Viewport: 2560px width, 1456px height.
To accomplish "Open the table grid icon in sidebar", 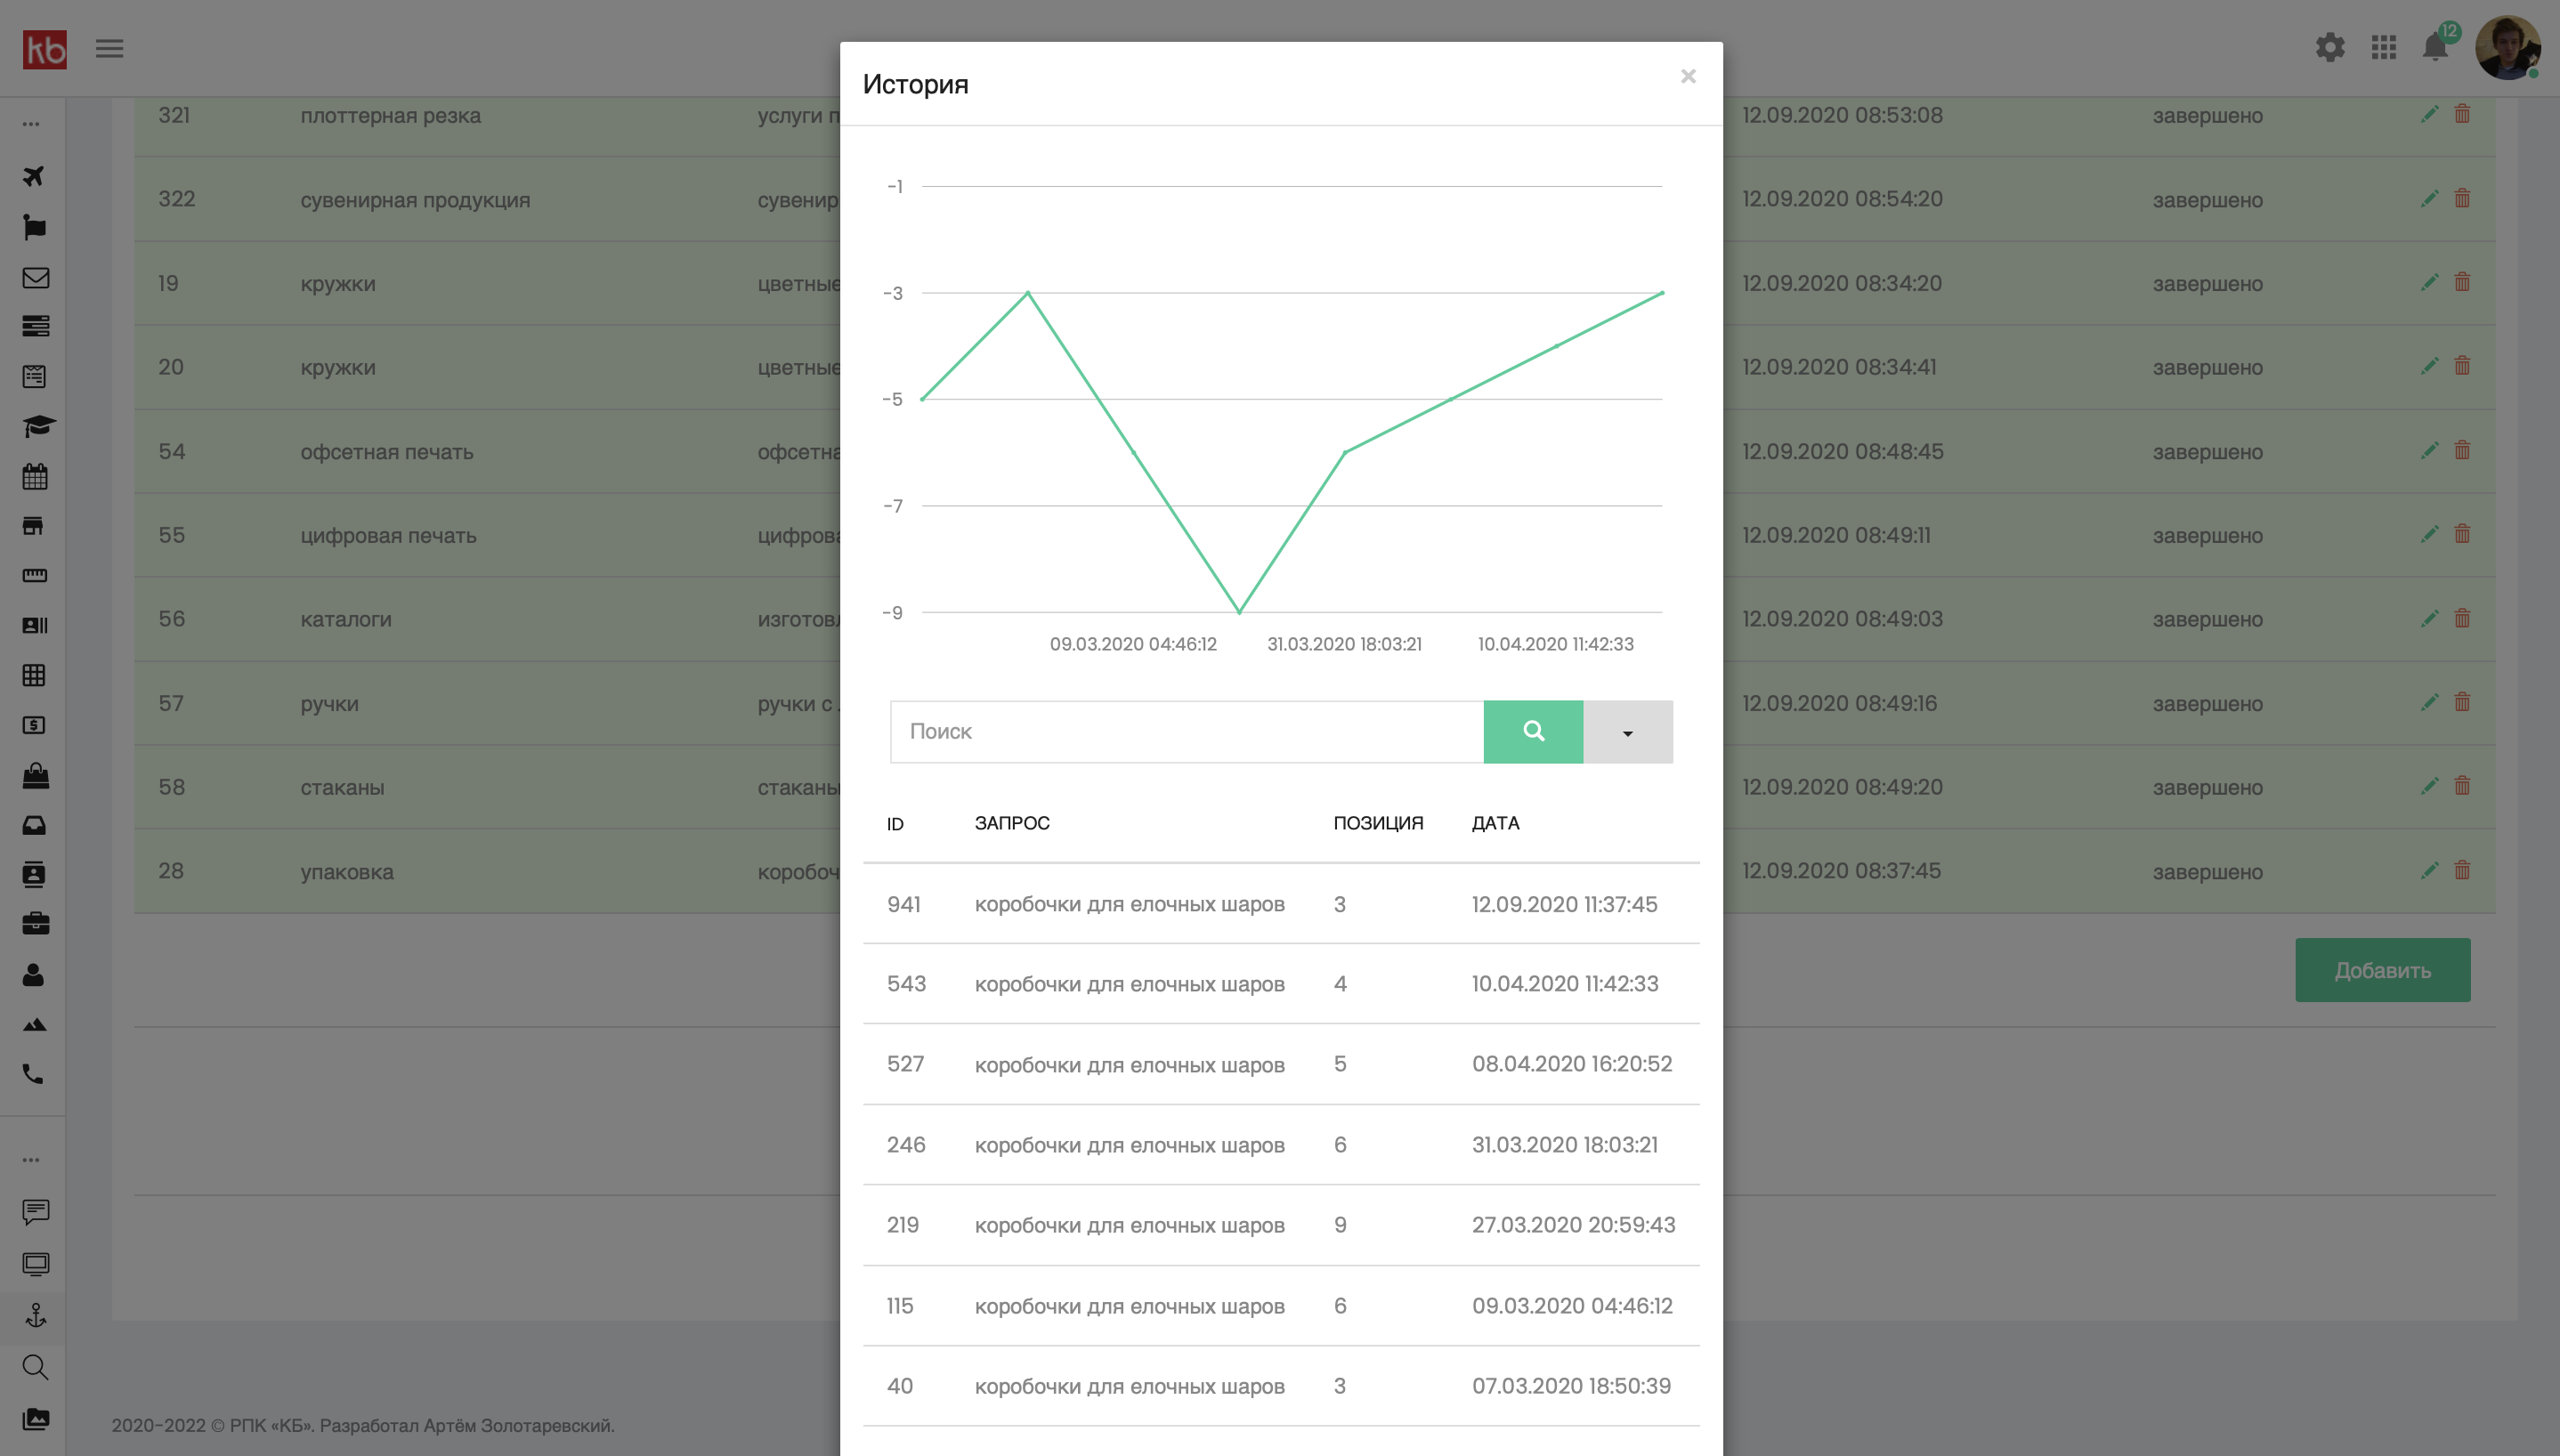I will 34,675.
